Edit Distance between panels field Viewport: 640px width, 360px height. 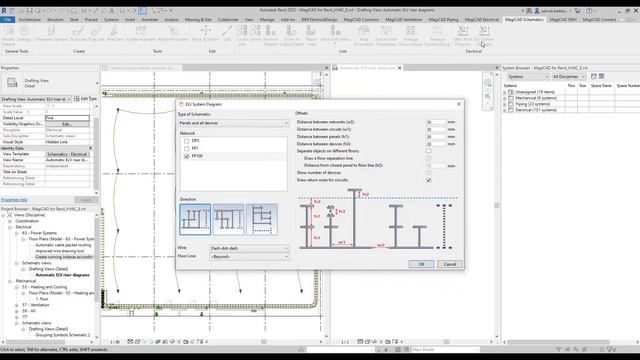coord(436,137)
